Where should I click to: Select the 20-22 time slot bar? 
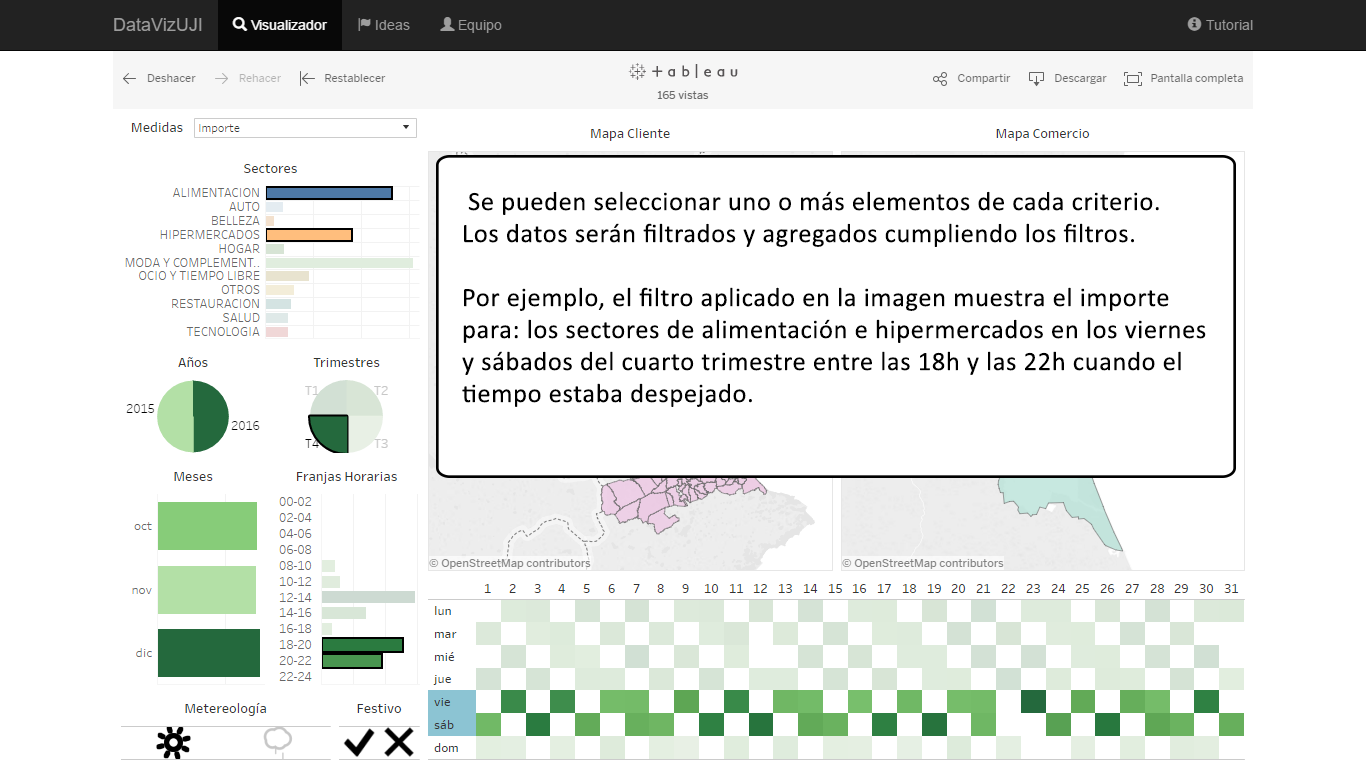pyautogui.click(x=352, y=661)
